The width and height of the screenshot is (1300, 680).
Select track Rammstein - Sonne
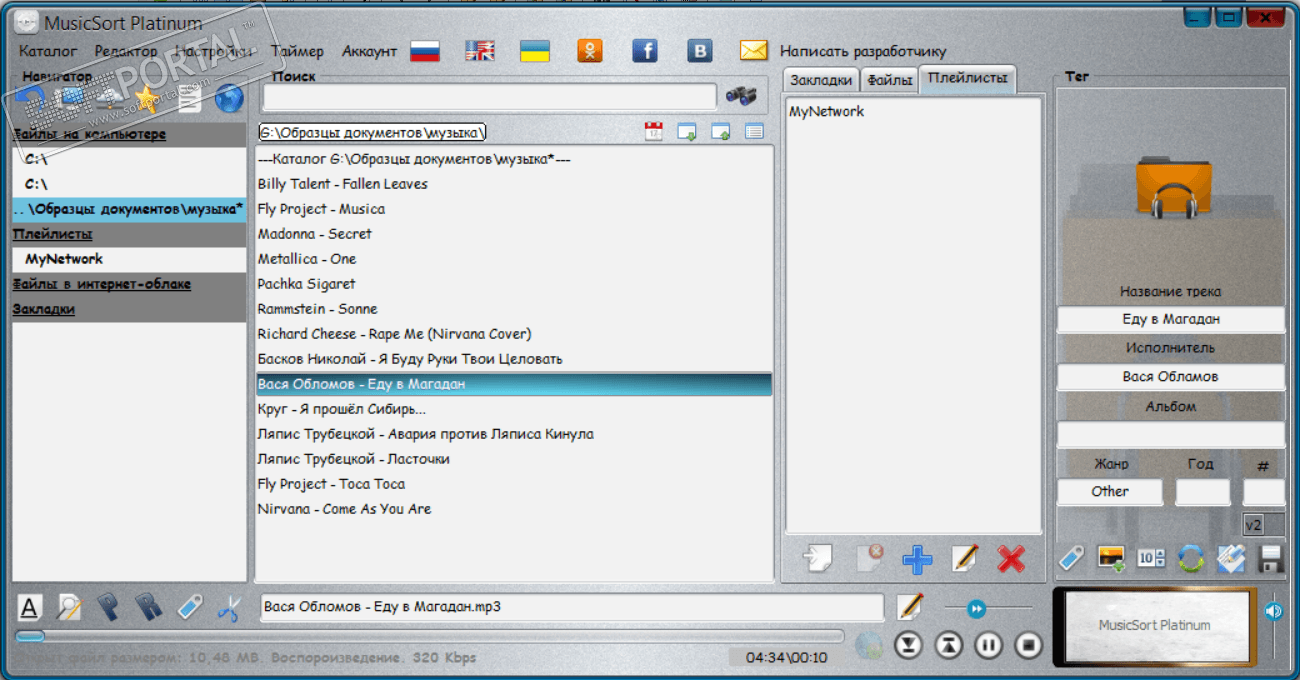514,309
